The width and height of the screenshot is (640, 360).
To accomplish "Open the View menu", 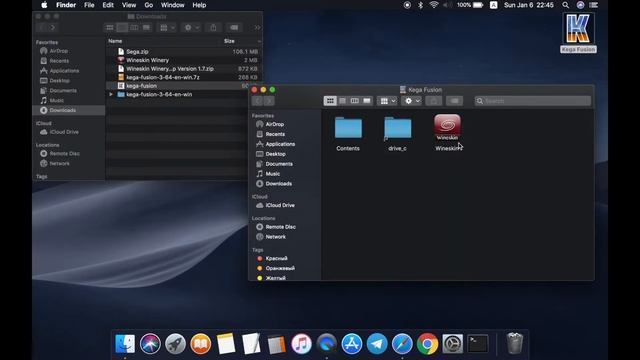I will pos(129,5).
